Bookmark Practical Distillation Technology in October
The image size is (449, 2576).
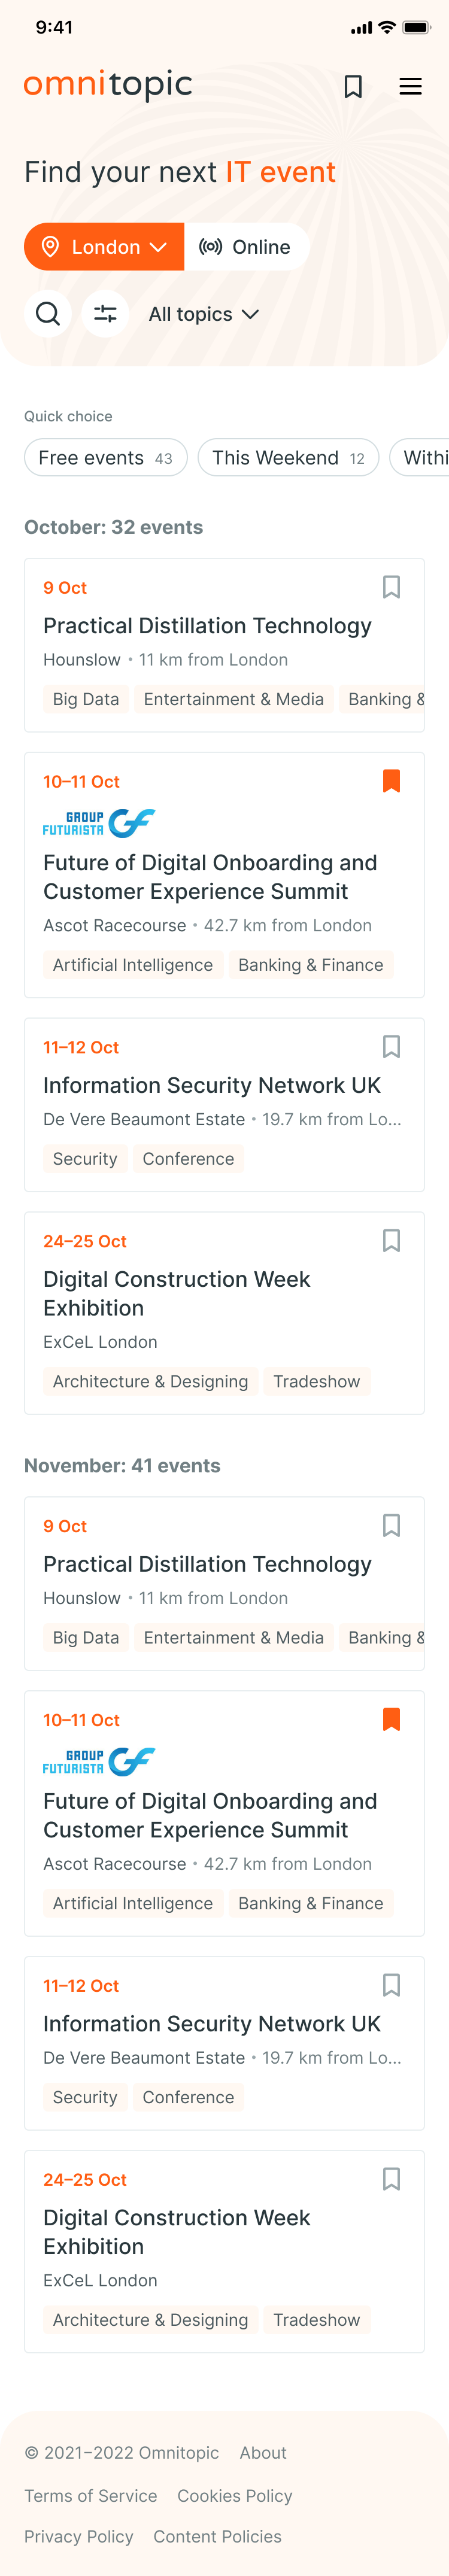tap(391, 587)
